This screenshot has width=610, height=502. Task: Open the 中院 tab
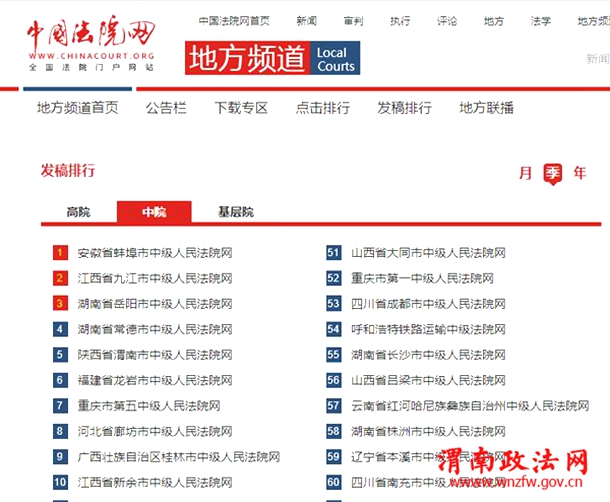pos(154,212)
